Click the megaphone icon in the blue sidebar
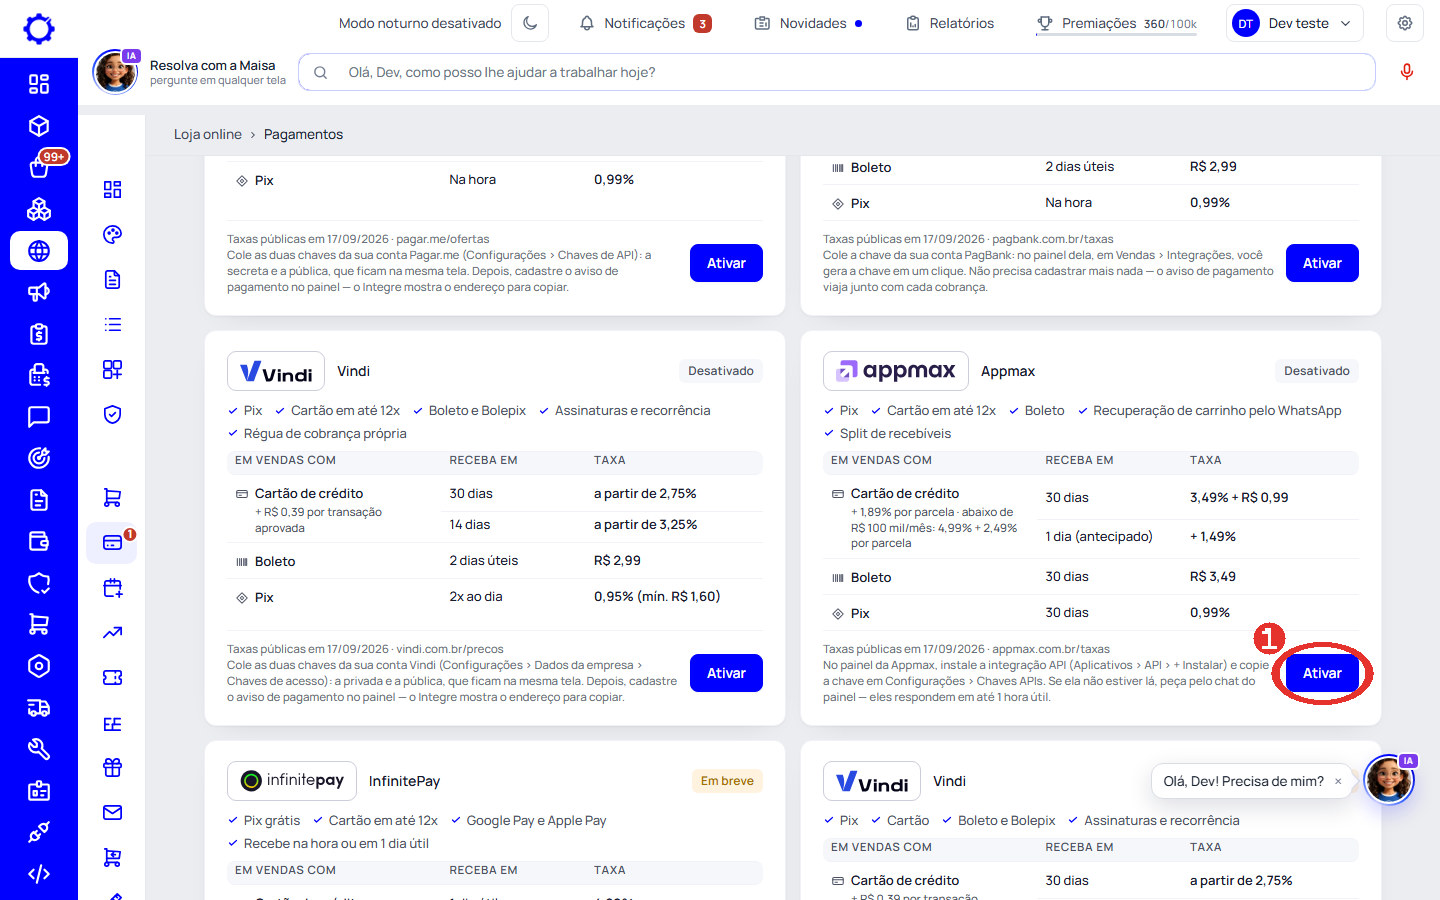 39,292
